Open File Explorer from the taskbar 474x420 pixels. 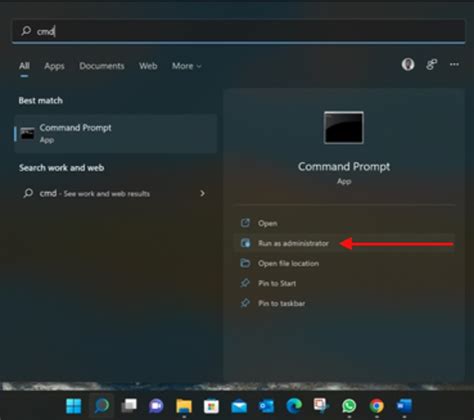(x=184, y=406)
